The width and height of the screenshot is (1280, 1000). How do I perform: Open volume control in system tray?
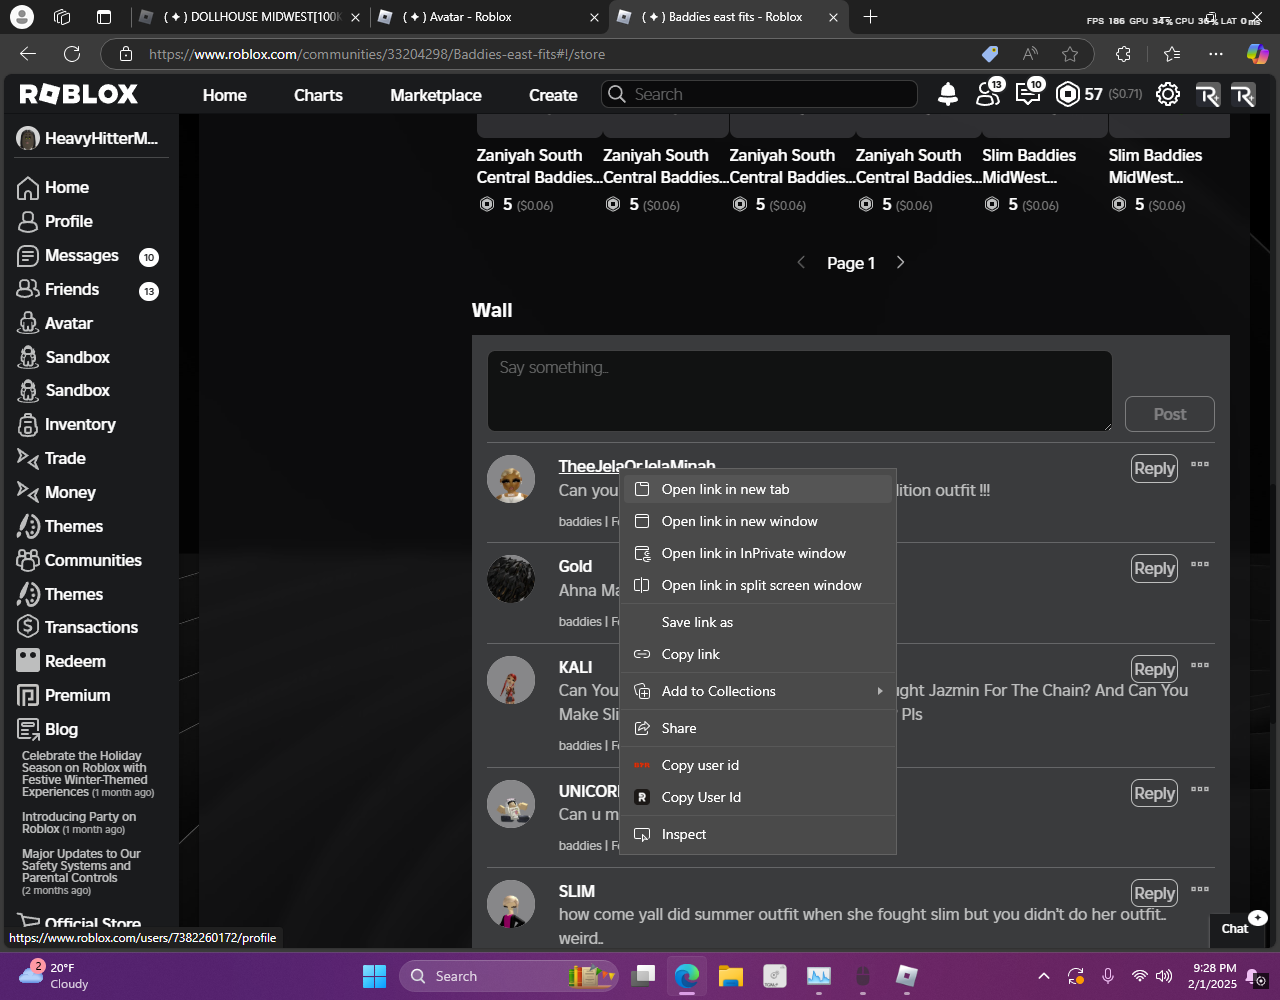coord(1164,976)
